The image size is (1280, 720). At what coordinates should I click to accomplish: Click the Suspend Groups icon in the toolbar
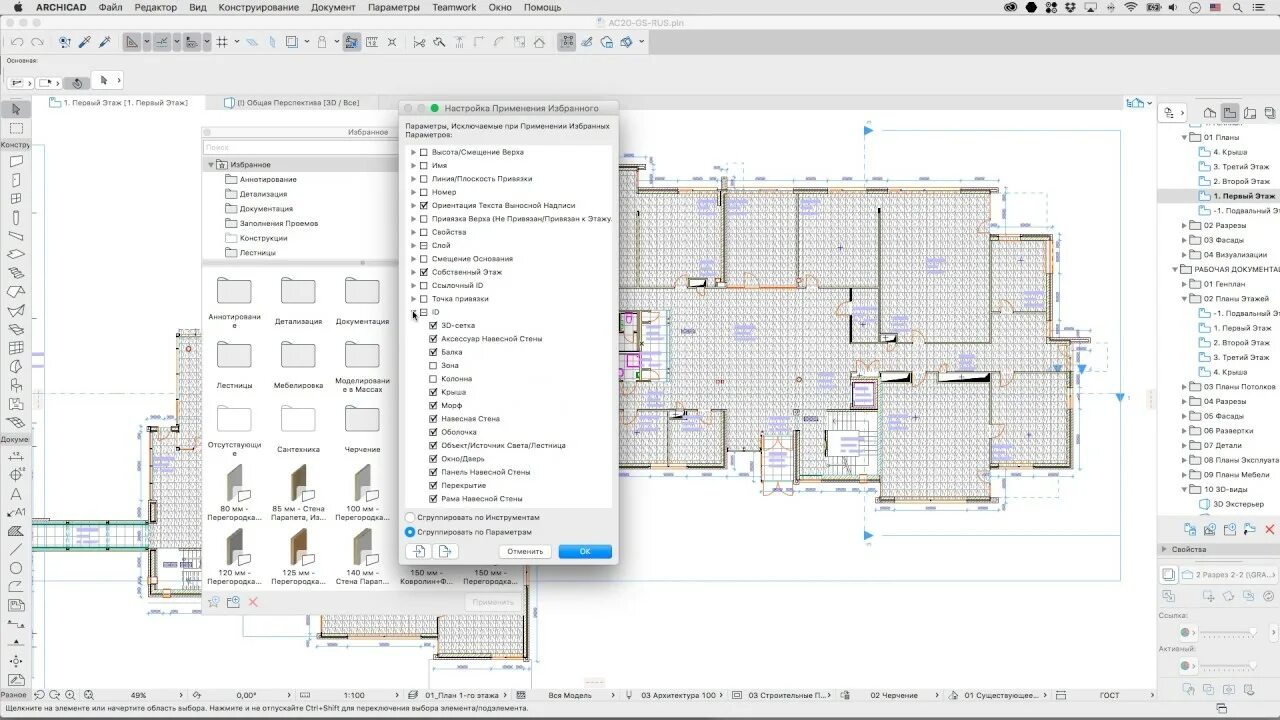tap(568, 42)
